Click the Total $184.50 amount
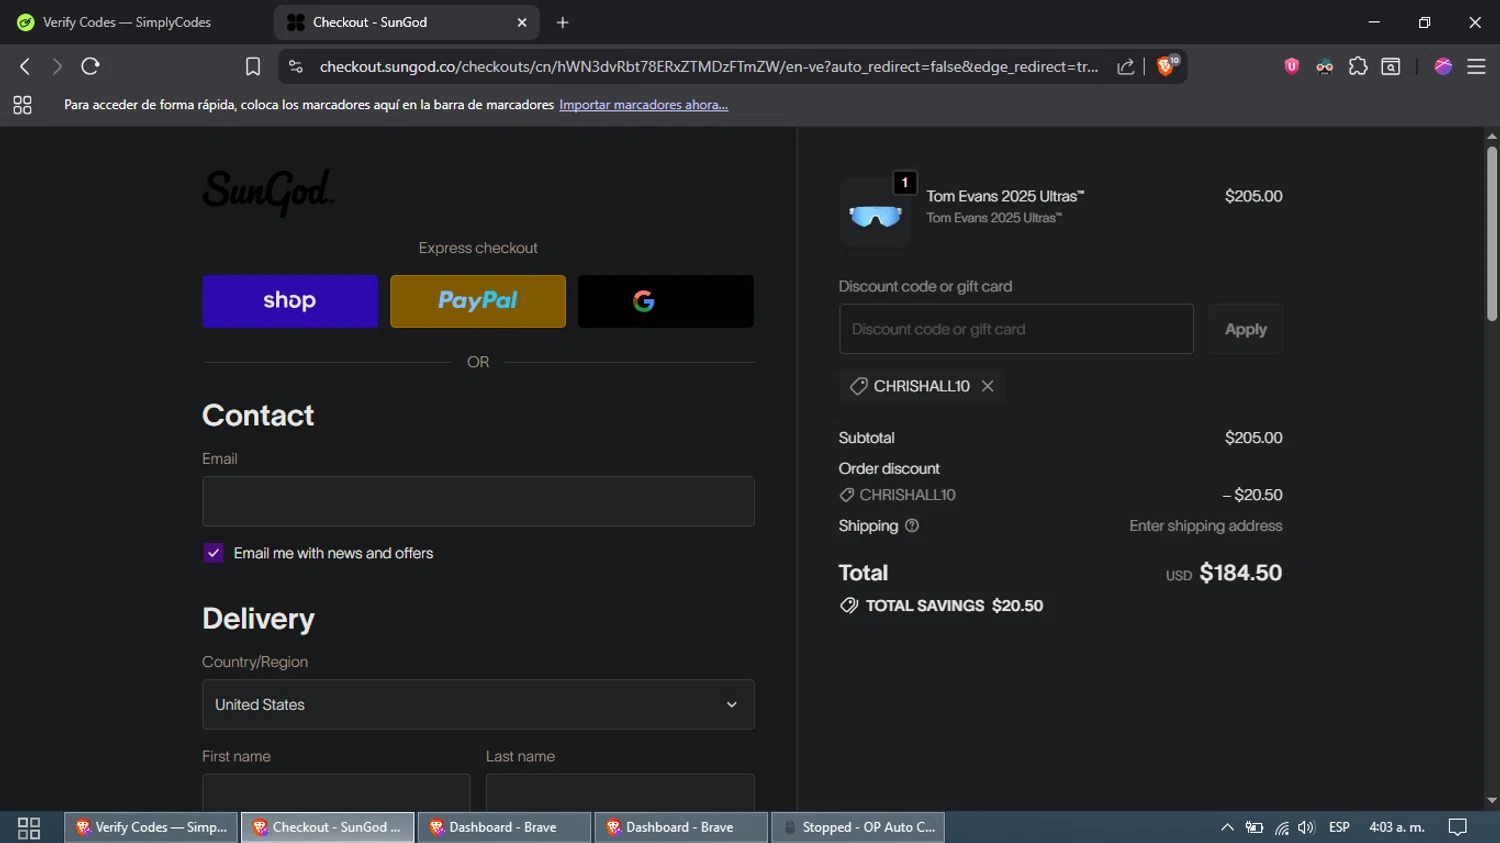This screenshot has height=843, width=1500. click(x=1240, y=573)
